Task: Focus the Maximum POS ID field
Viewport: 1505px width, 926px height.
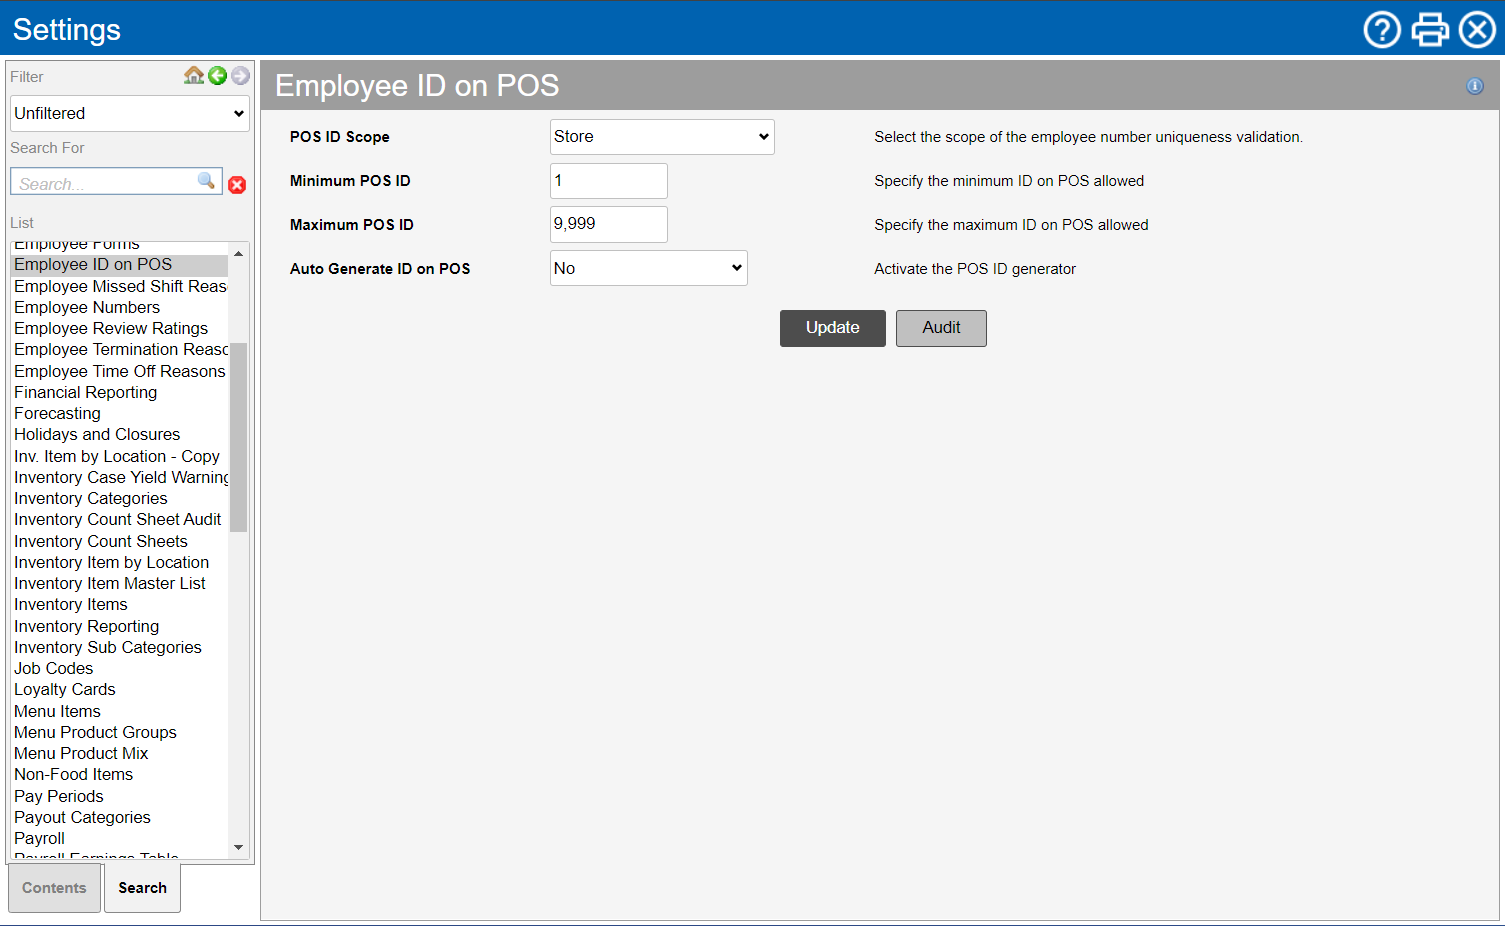Action: coord(608,225)
